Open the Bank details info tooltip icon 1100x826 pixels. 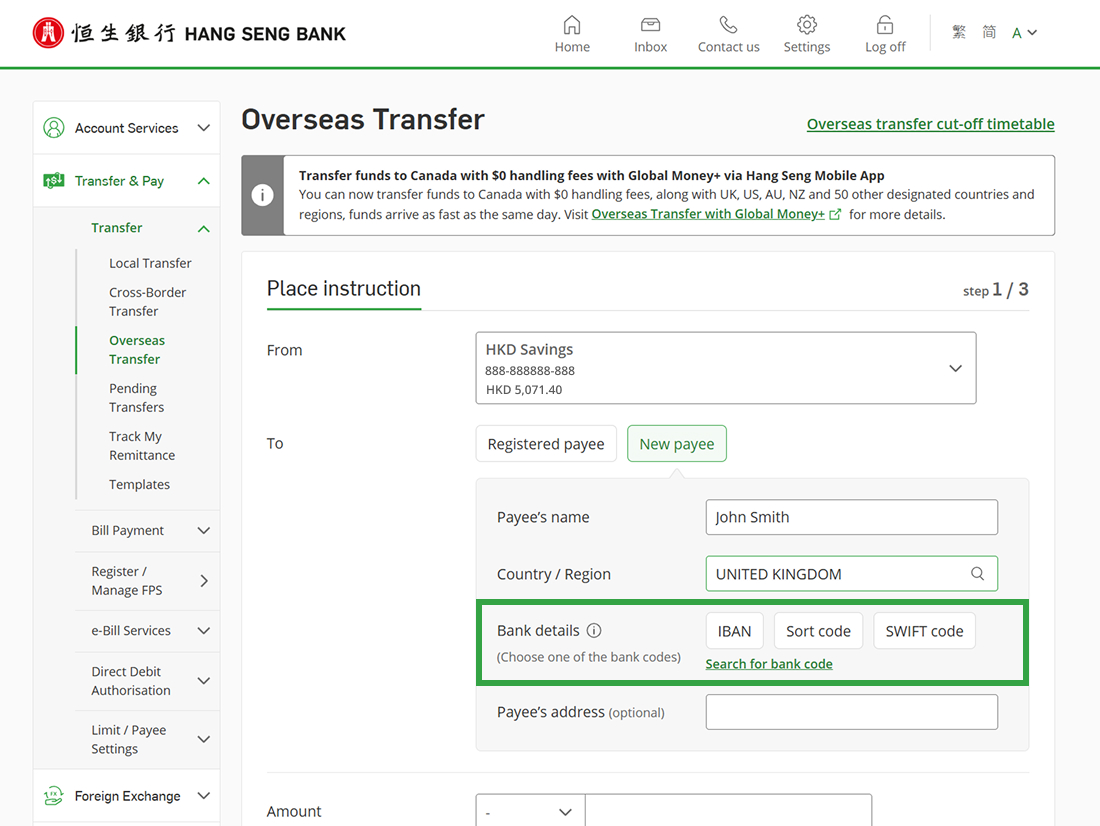coord(595,630)
